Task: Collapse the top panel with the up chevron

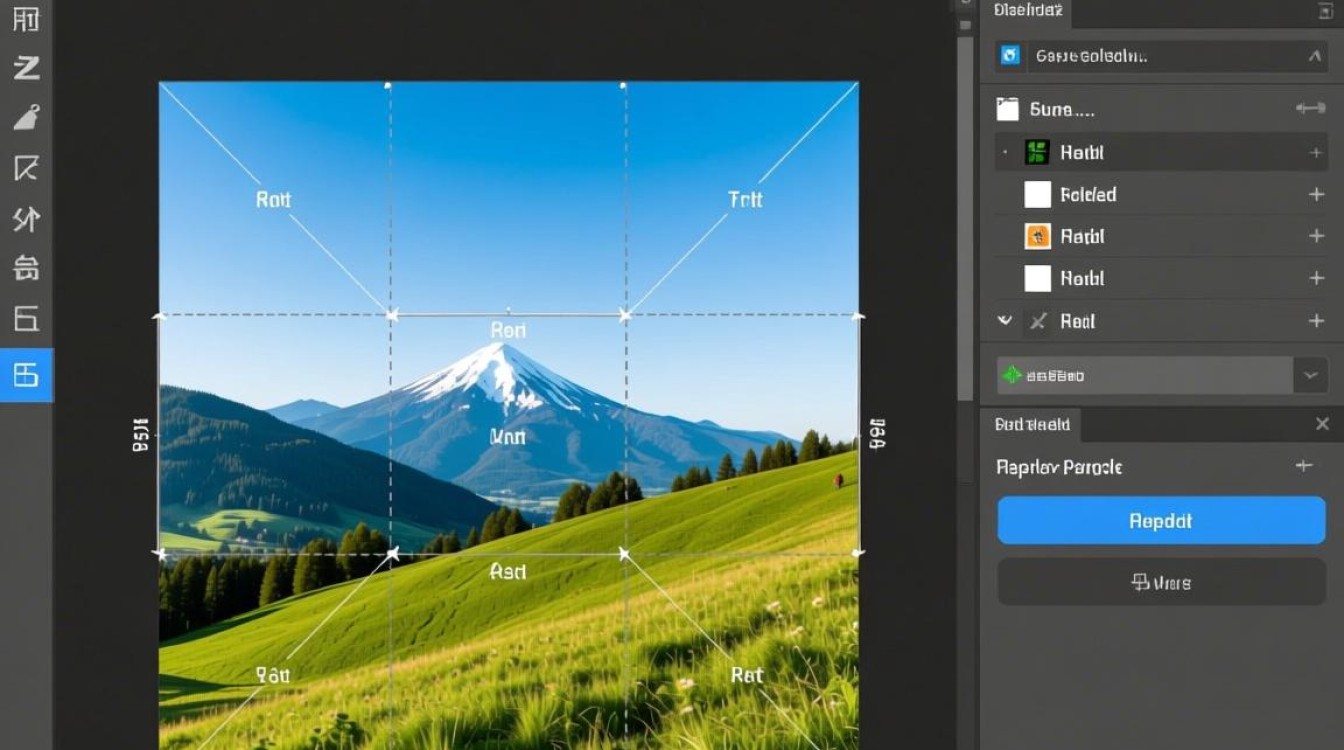Action: click(1315, 57)
